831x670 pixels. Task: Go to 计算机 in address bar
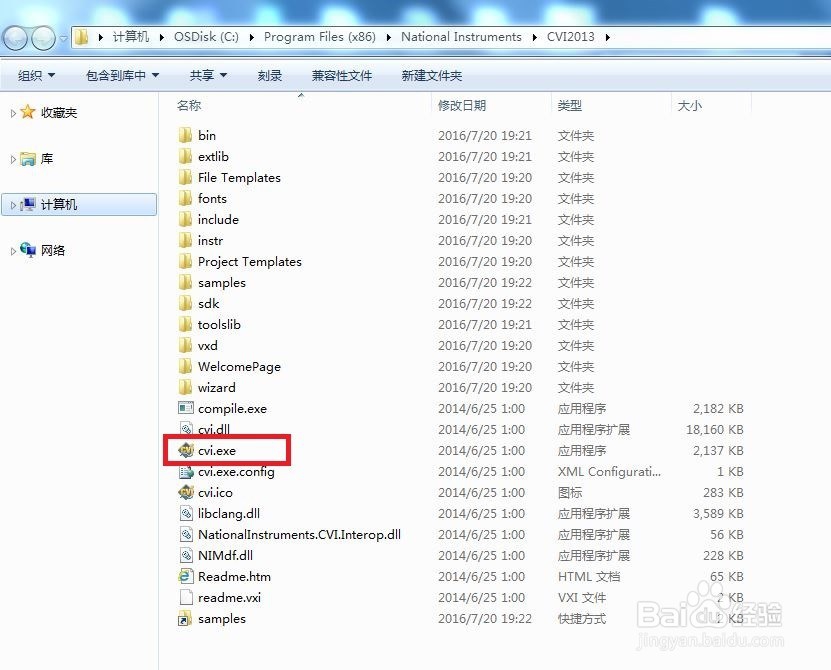coord(130,37)
